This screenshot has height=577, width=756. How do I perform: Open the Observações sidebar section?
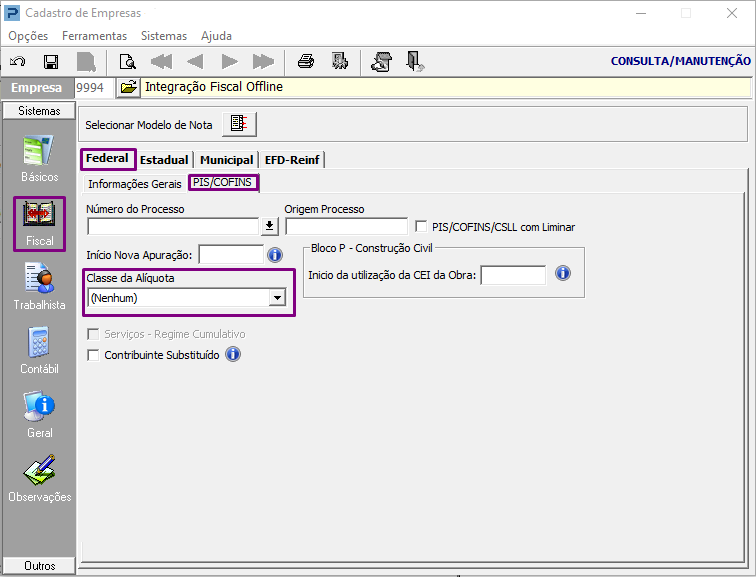(x=39, y=478)
